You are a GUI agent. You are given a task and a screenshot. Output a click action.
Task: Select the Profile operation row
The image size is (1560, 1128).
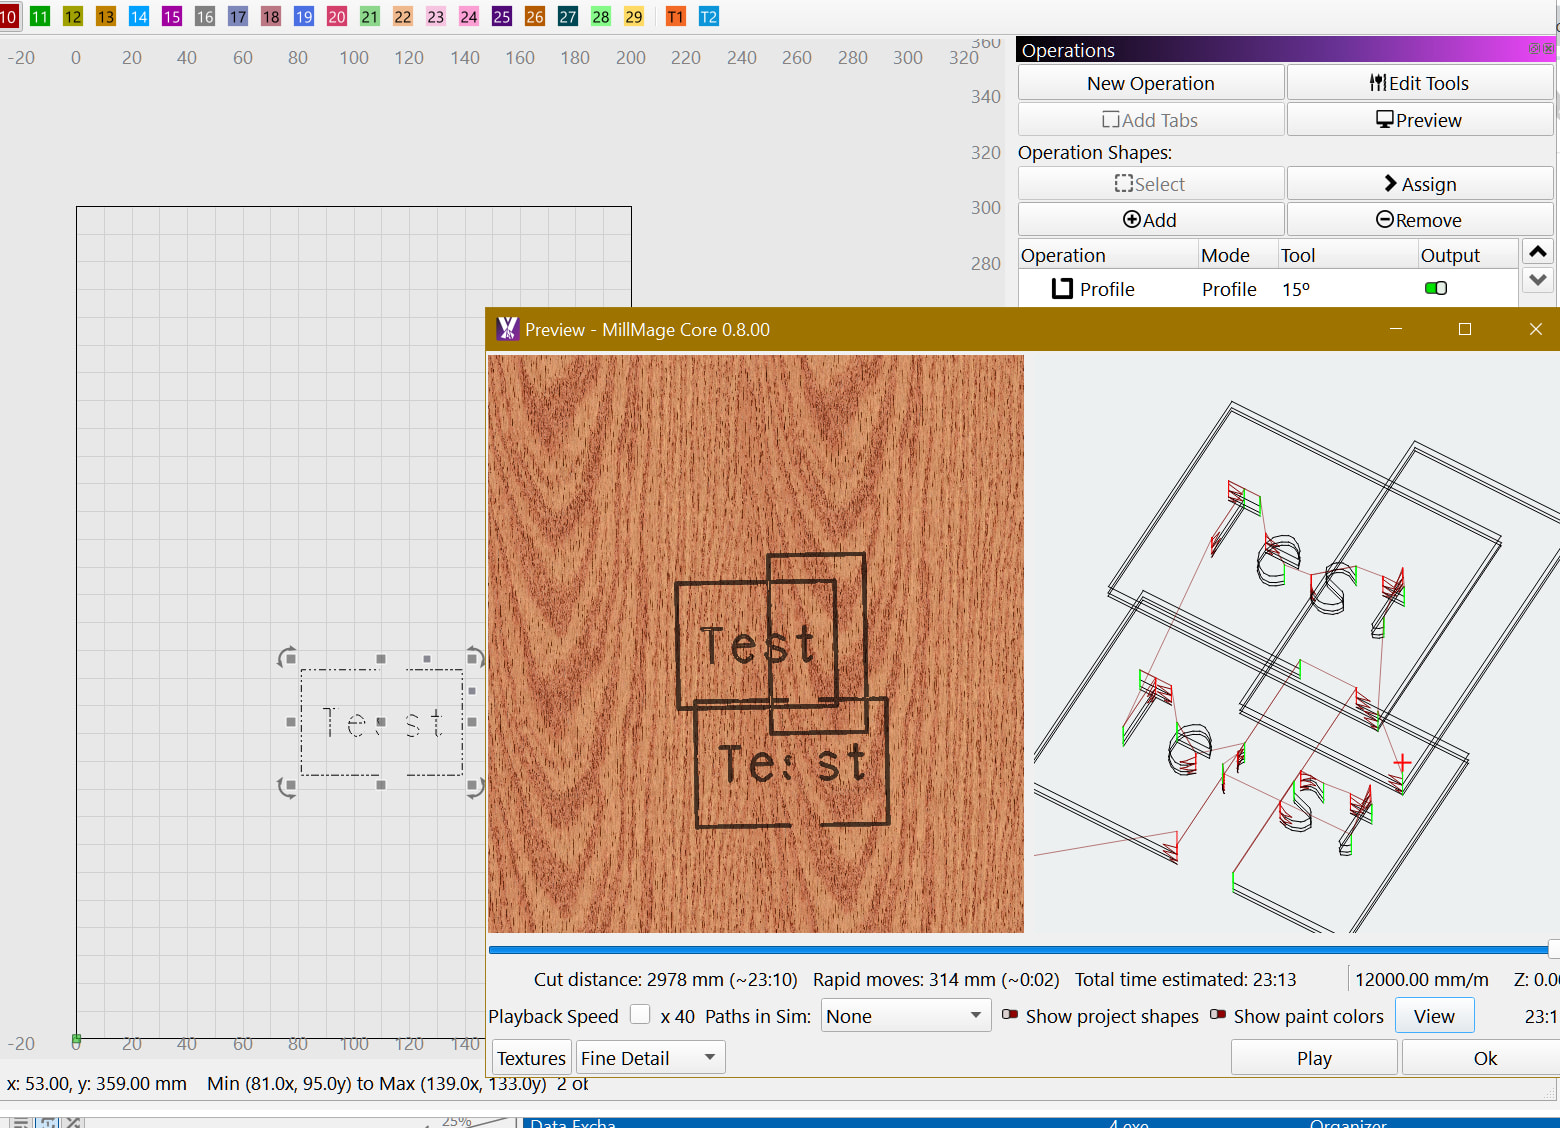[1107, 289]
